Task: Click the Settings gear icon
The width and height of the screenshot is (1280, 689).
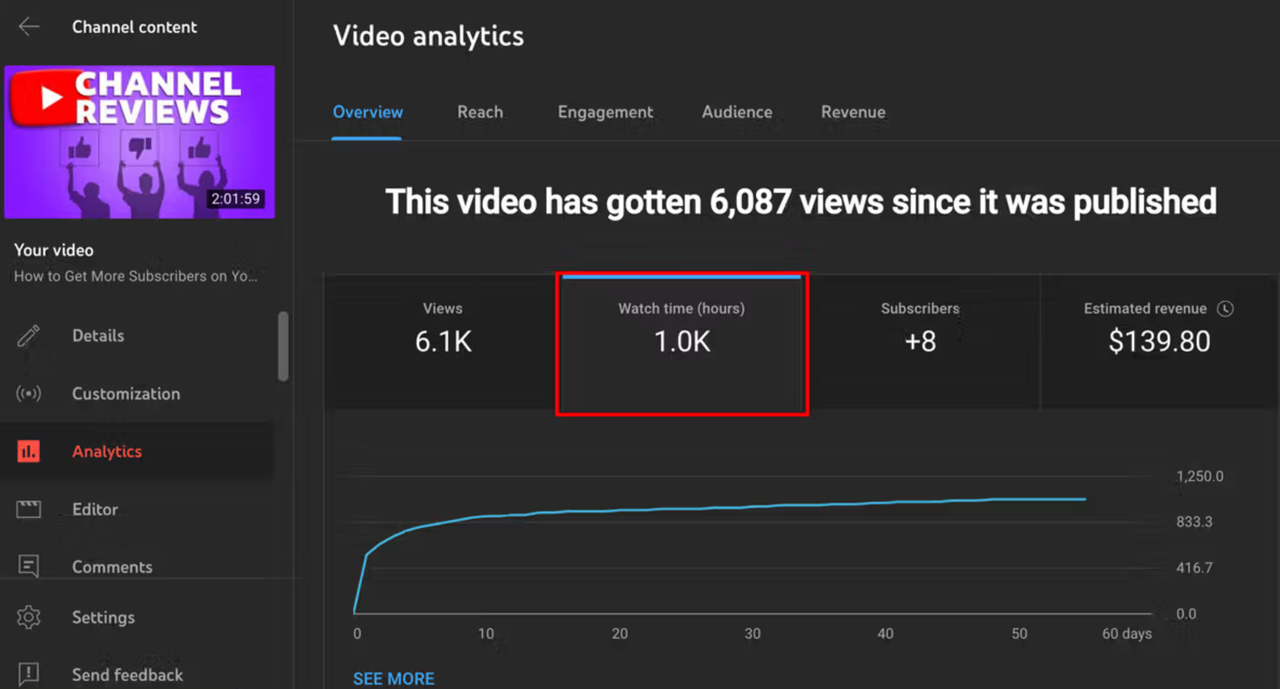Action: click(29, 618)
